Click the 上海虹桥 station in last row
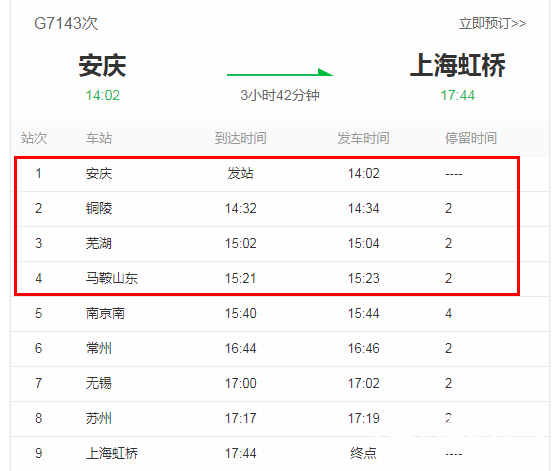 [112, 453]
